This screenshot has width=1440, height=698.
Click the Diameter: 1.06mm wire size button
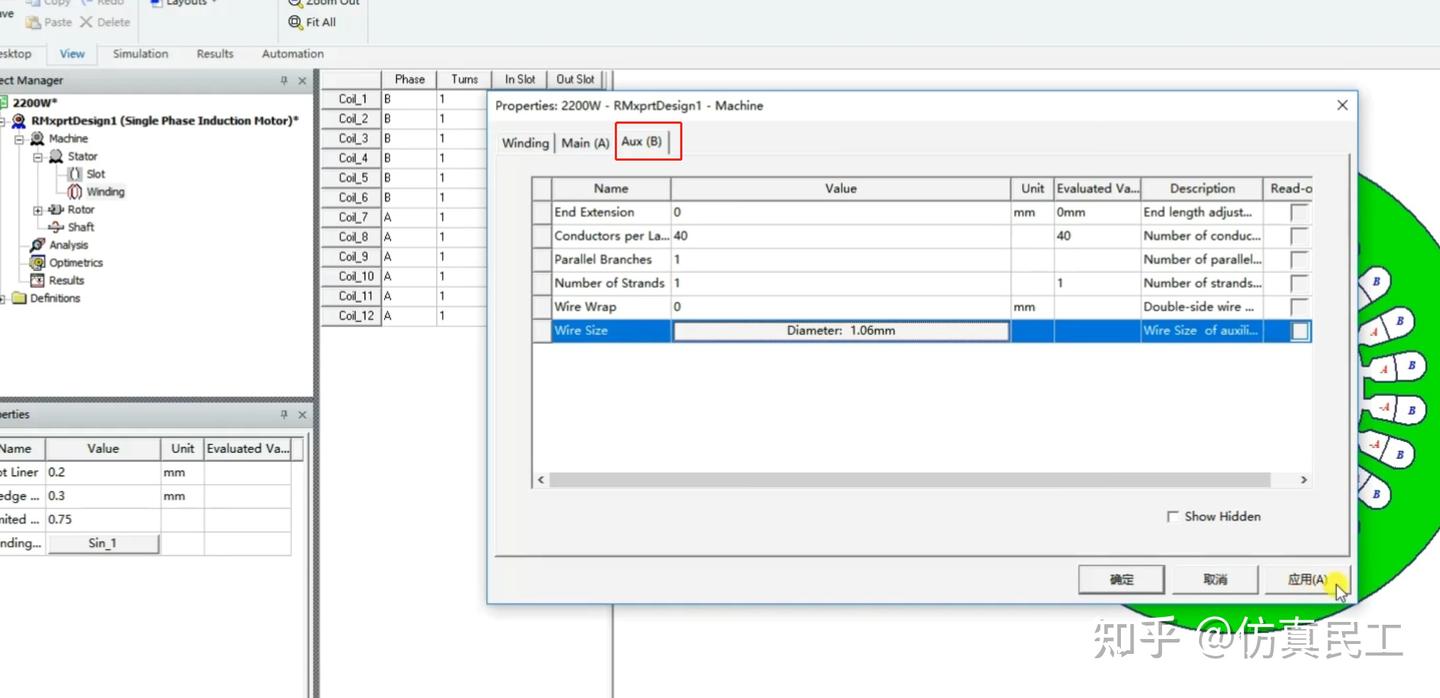coord(841,331)
